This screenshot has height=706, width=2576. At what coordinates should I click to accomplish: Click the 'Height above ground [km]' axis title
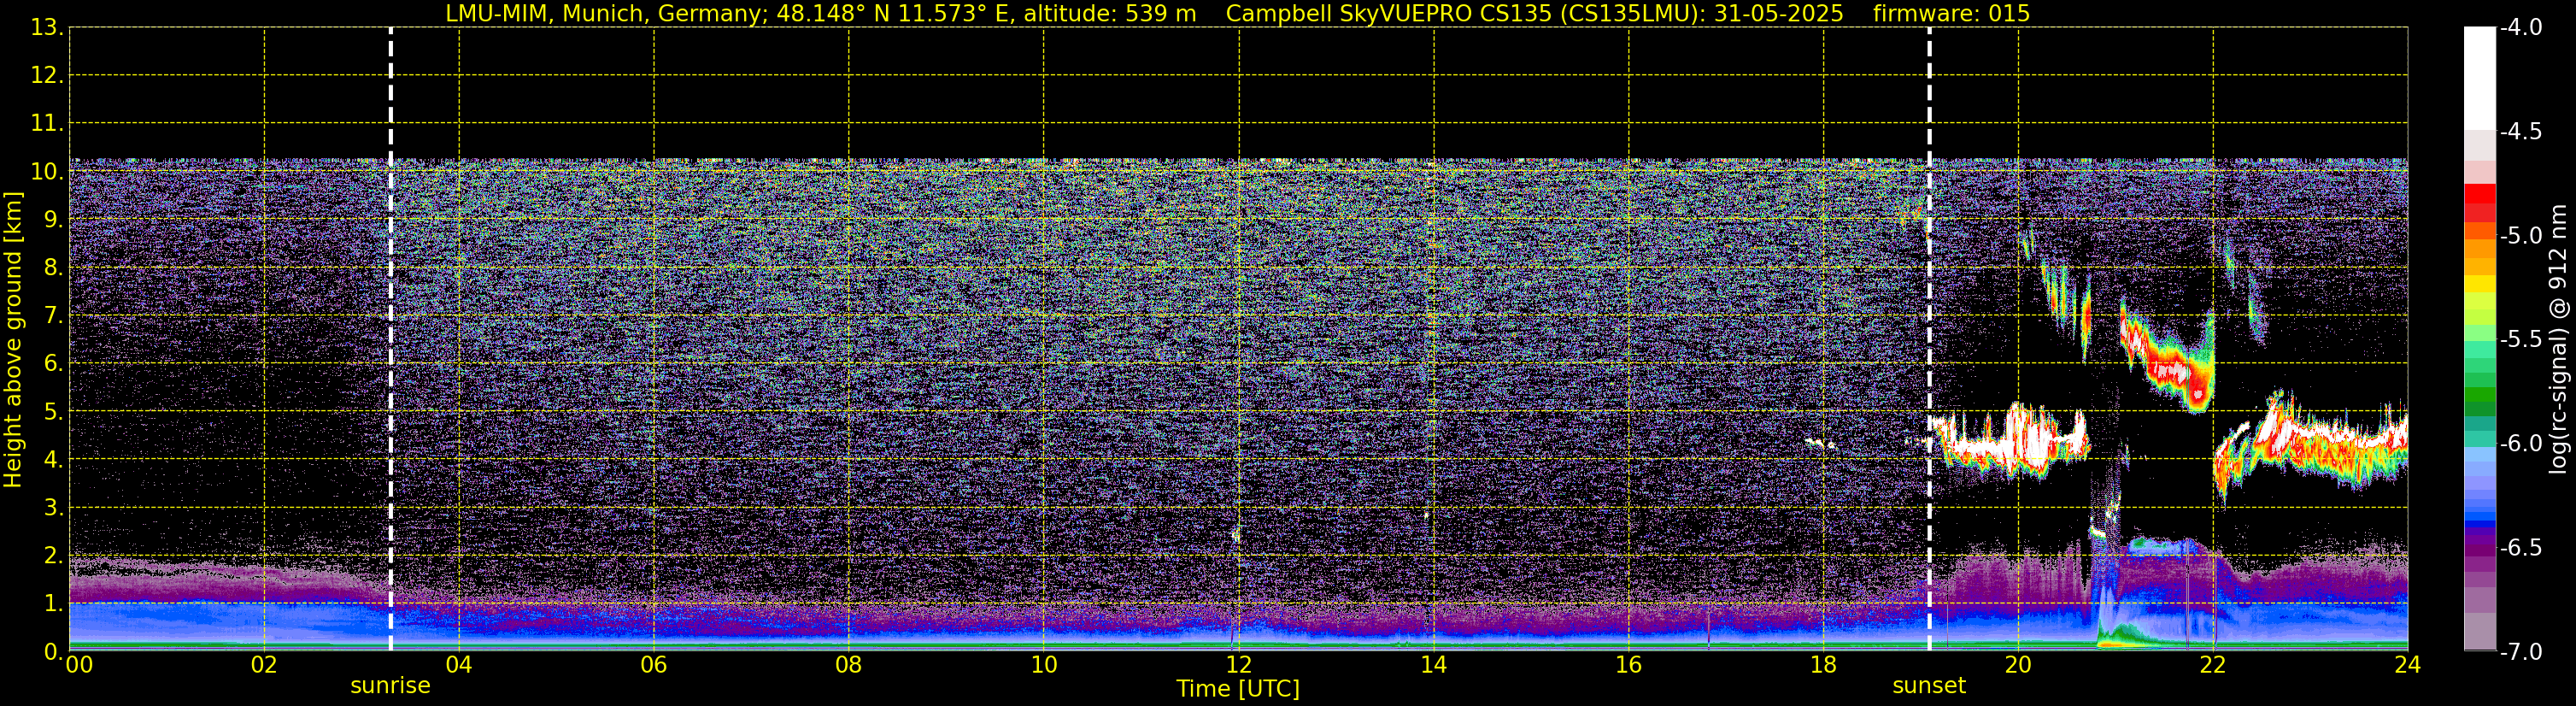(x=12, y=340)
